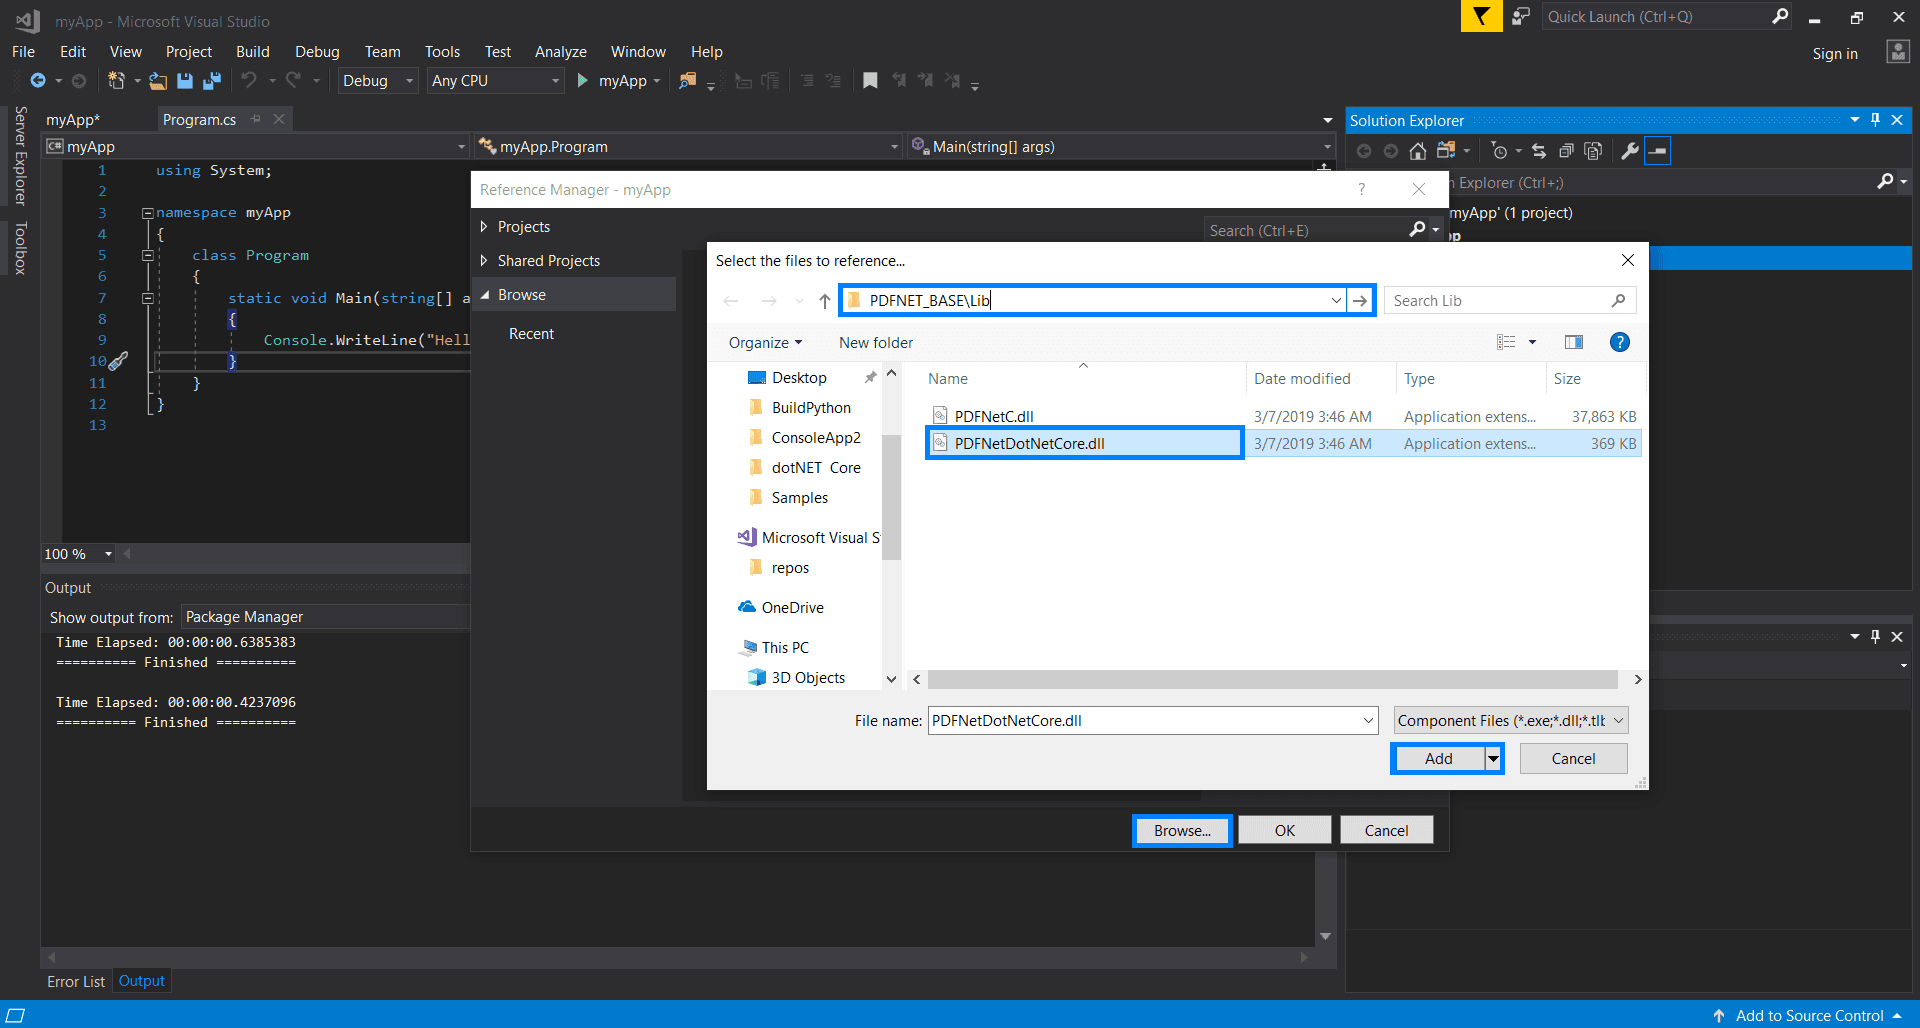Click the Add button
1920x1028 pixels.
1438,759
